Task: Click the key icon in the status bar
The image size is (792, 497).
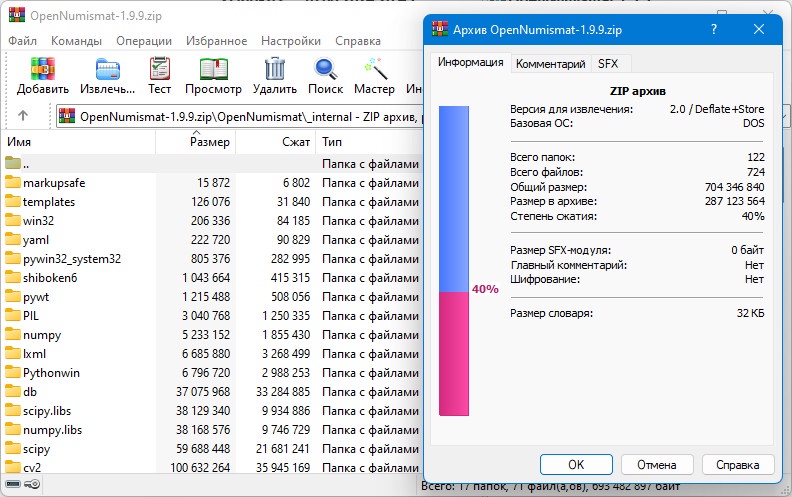Action: pyautogui.click(x=32, y=484)
